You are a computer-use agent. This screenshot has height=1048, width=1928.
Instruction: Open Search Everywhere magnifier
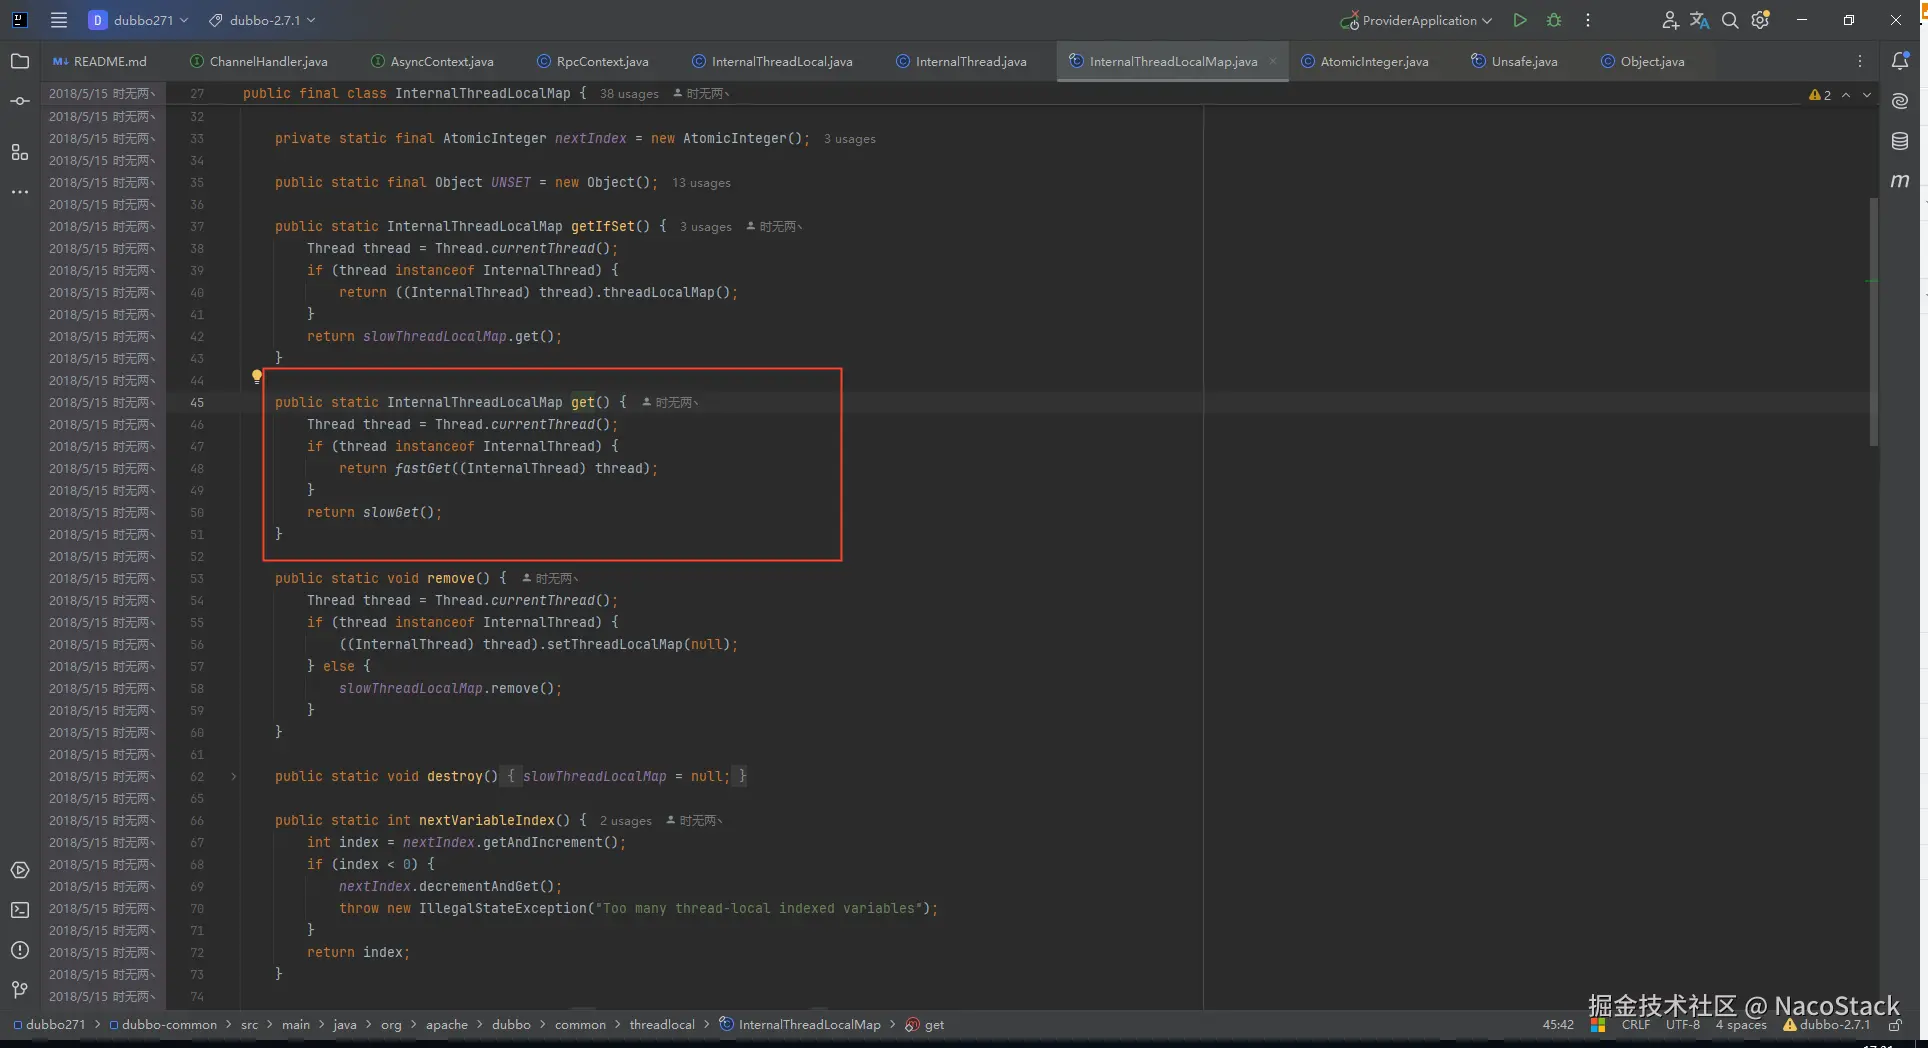[1730, 20]
